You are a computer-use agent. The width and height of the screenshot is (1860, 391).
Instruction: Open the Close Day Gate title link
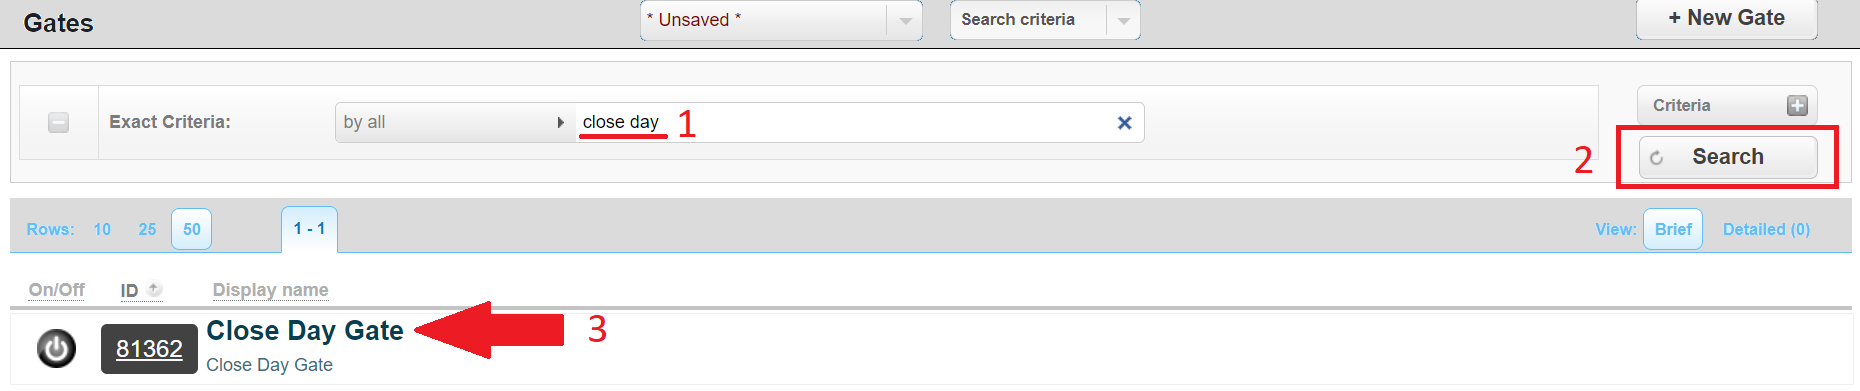(305, 330)
